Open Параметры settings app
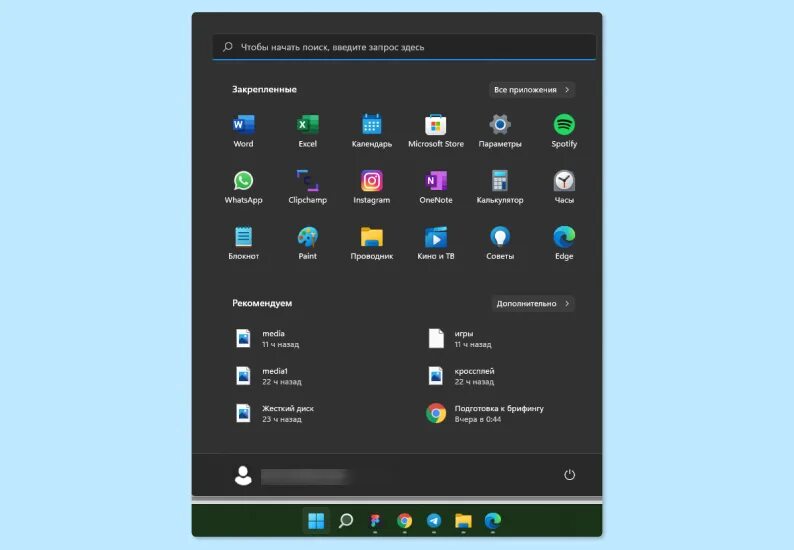The image size is (794, 550). (x=500, y=131)
